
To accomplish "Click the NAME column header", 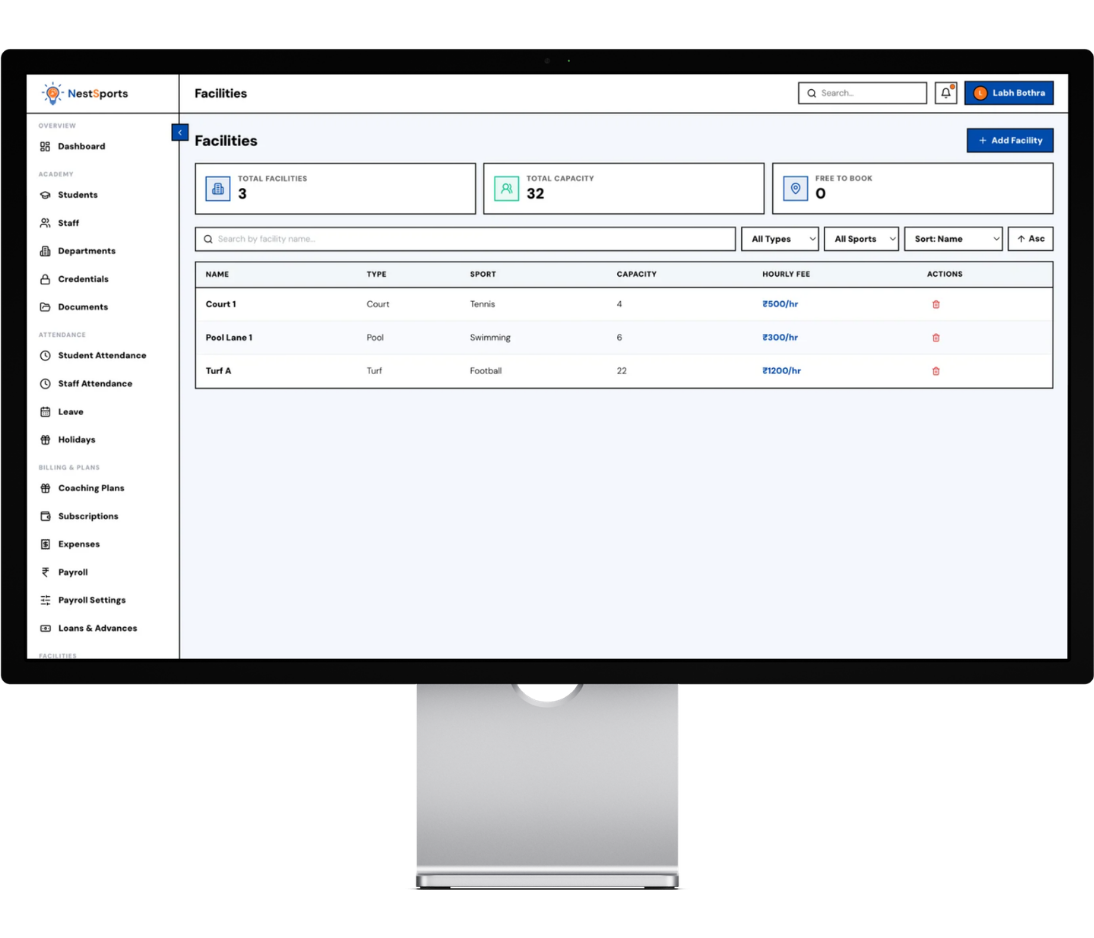I will coord(217,274).
